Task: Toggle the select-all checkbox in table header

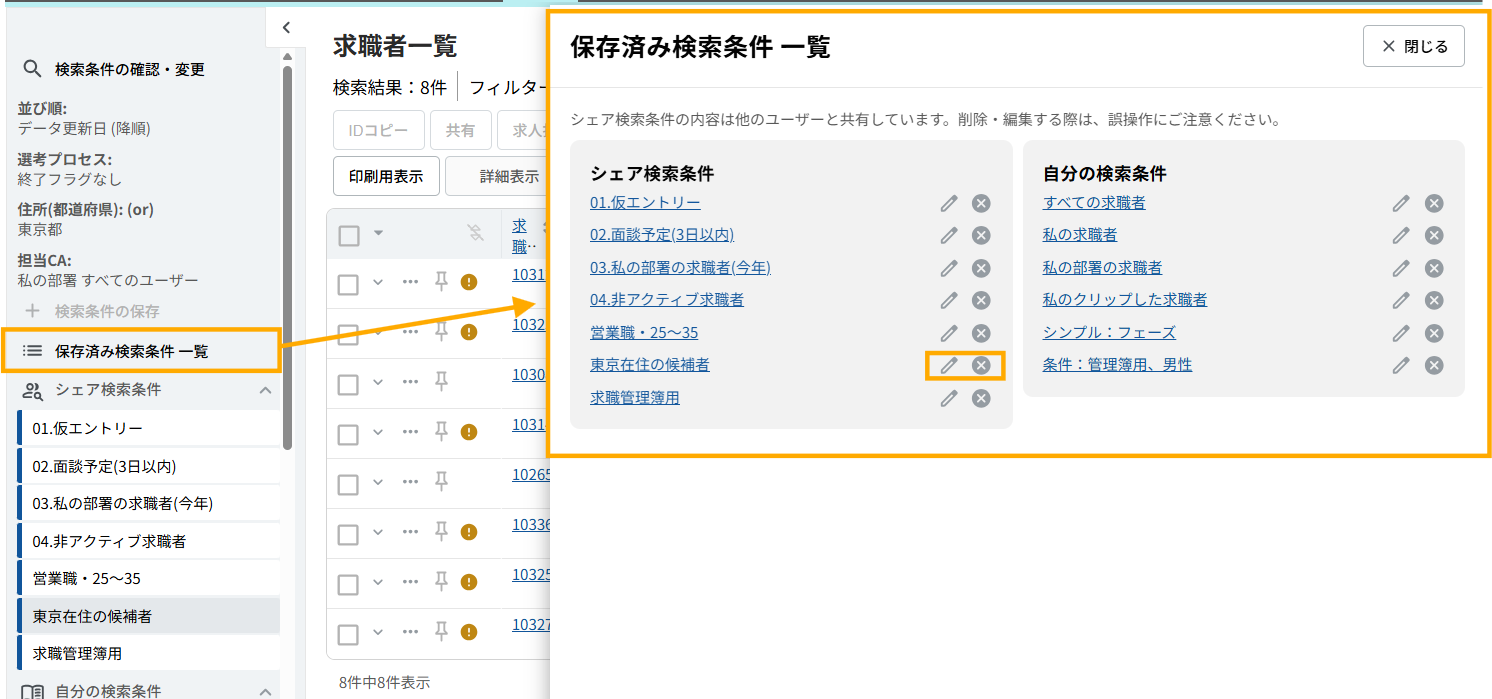Action: point(348,235)
